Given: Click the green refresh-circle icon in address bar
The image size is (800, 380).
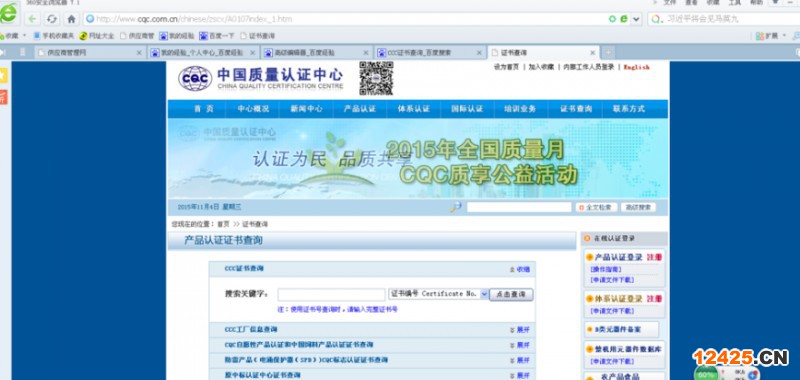Looking at the screenshot, I should coord(612,19).
